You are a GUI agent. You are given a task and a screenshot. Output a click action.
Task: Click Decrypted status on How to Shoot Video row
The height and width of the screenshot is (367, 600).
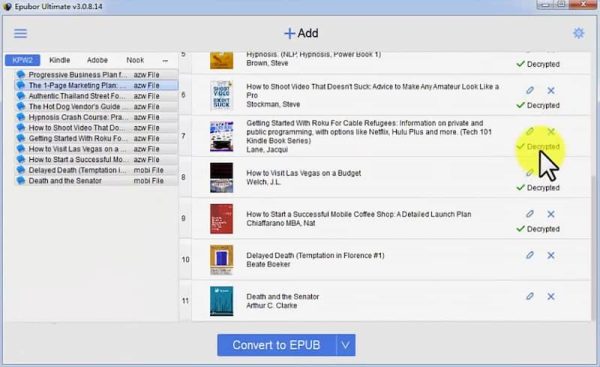click(538, 105)
